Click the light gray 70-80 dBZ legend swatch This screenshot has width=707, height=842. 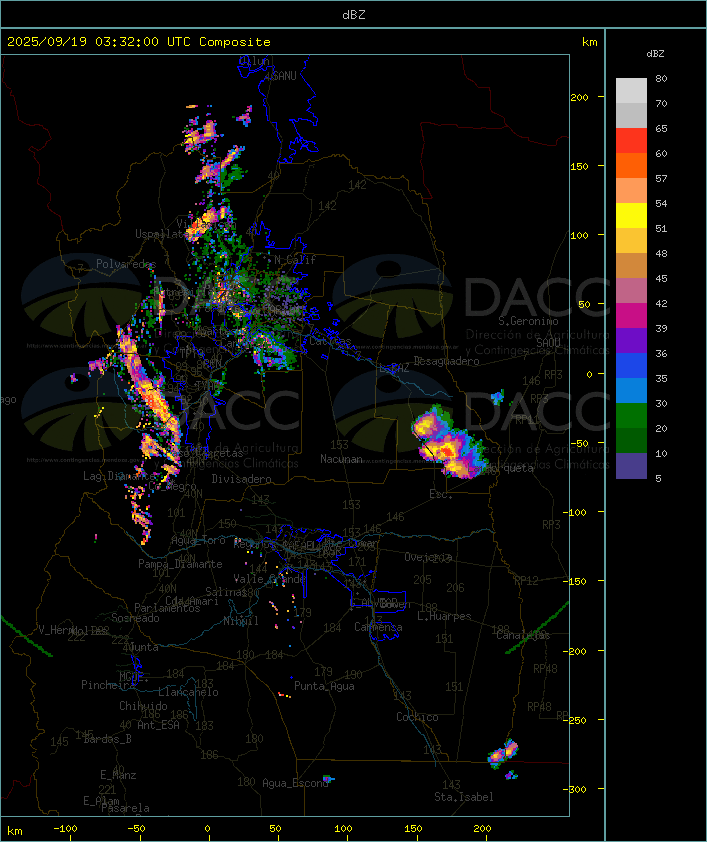tap(631, 90)
